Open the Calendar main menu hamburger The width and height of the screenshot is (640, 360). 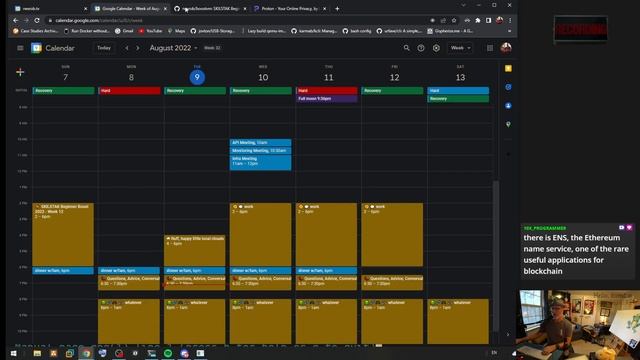coord(20,48)
